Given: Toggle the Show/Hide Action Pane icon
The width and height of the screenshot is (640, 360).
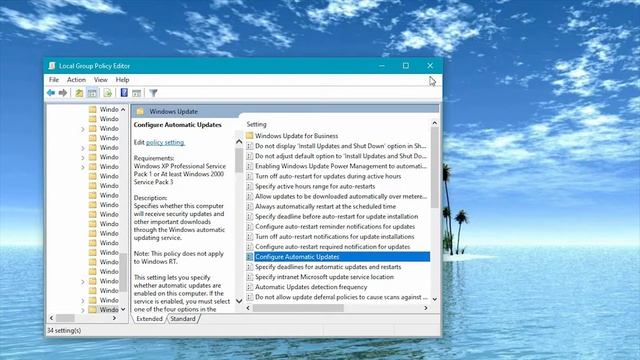Looking at the screenshot, I should (x=137, y=93).
